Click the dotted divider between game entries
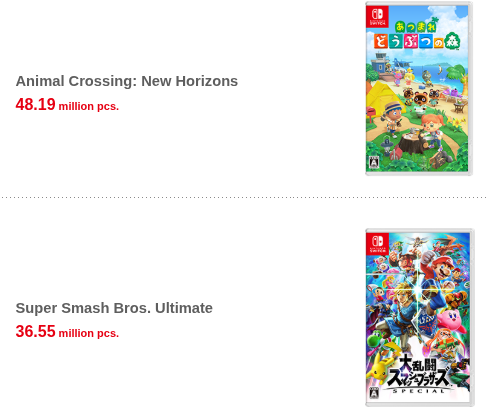 (x=244, y=197)
